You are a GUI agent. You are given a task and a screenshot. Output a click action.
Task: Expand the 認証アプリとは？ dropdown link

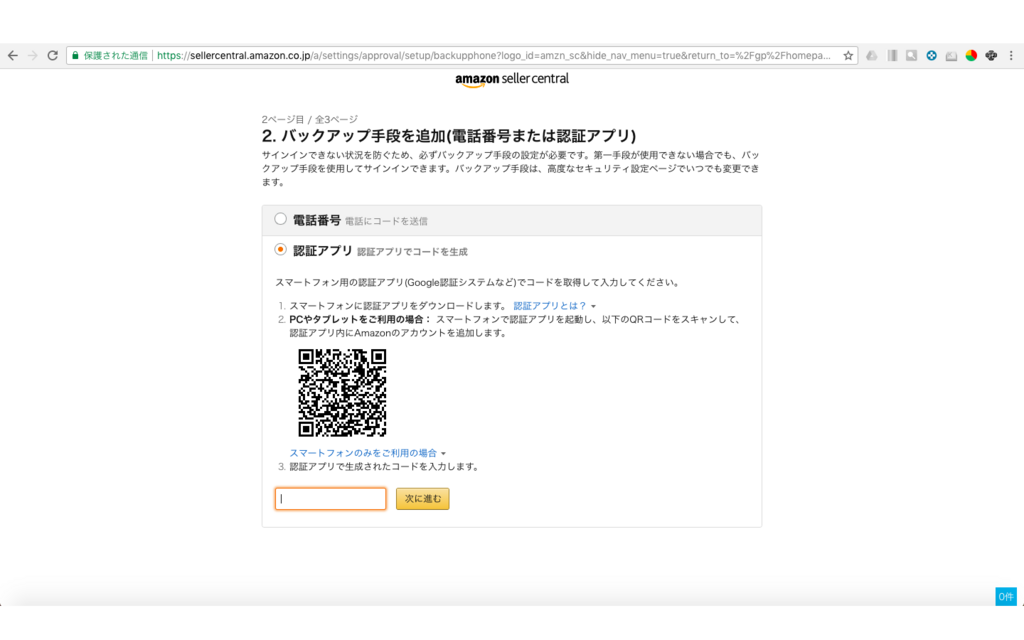[x=554, y=306]
